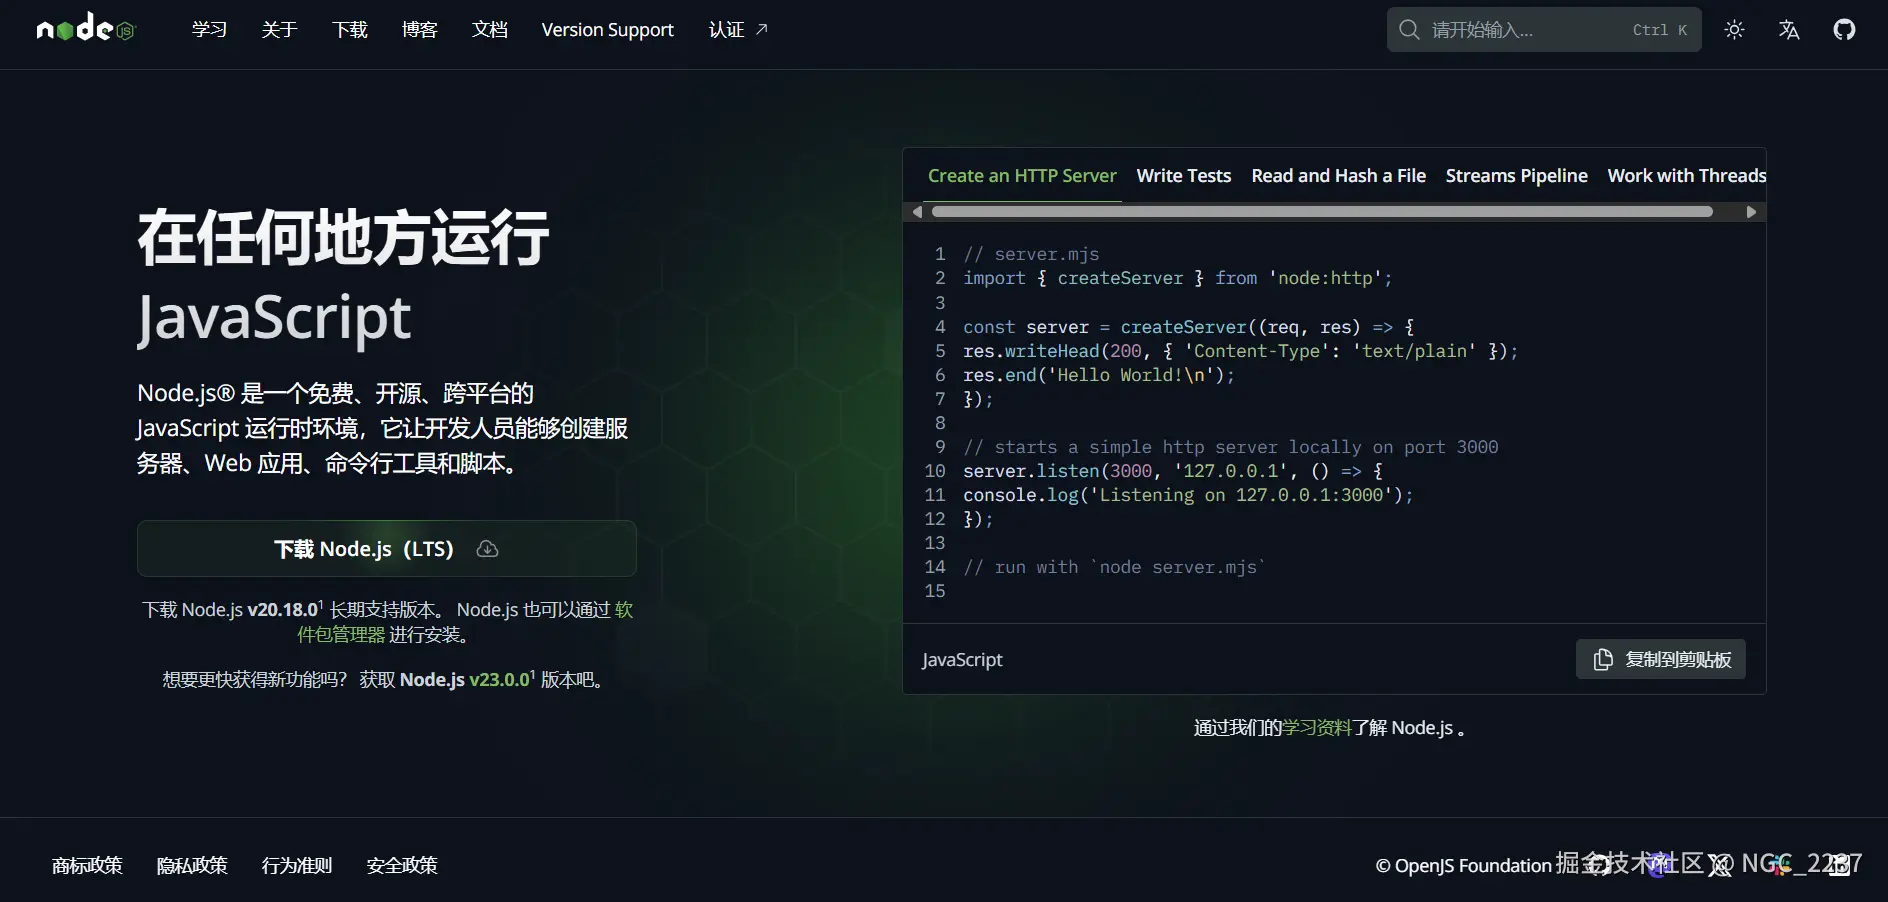Click the Ctrl K shortcut hint
This screenshot has width=1888, height=902.
coord(1660,30)
